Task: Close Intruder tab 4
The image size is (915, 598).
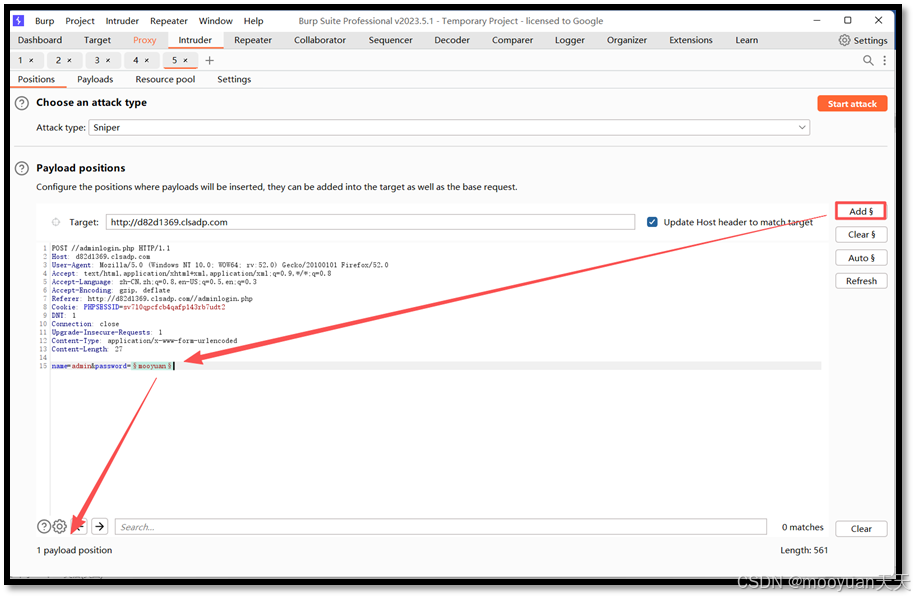Action: [146, 60]
